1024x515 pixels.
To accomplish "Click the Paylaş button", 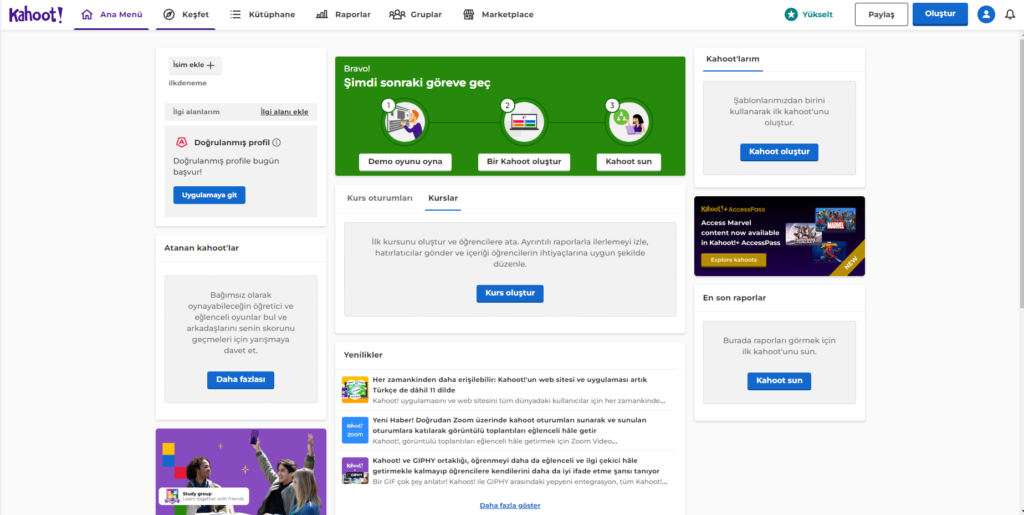I will (x=881, y=14).
